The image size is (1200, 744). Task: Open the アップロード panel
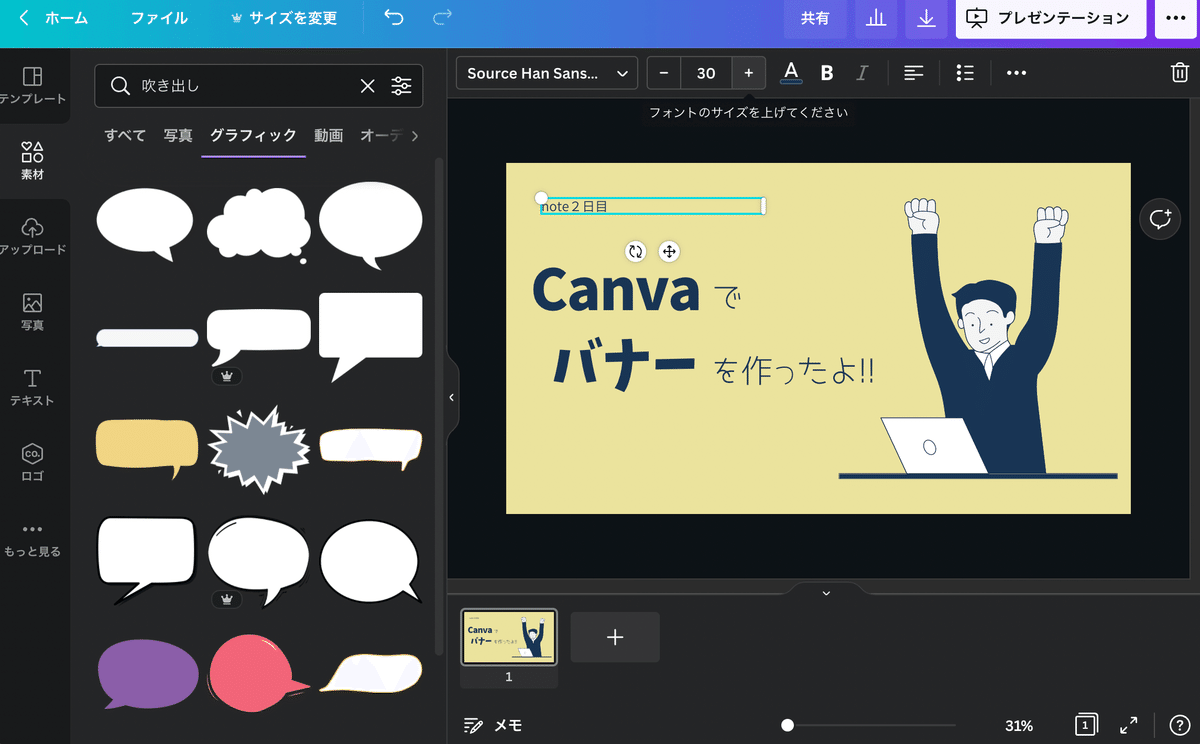tap(33, 236)
